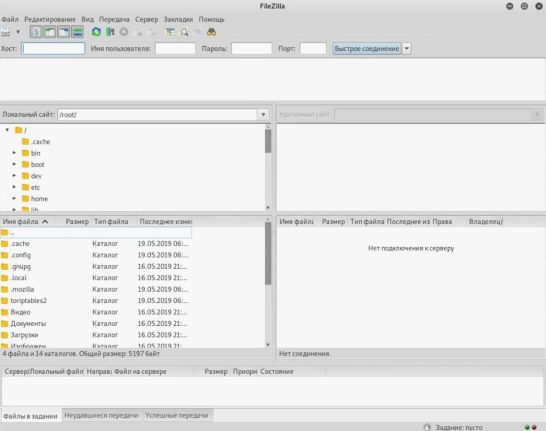Open local site path dropdown

263,115
